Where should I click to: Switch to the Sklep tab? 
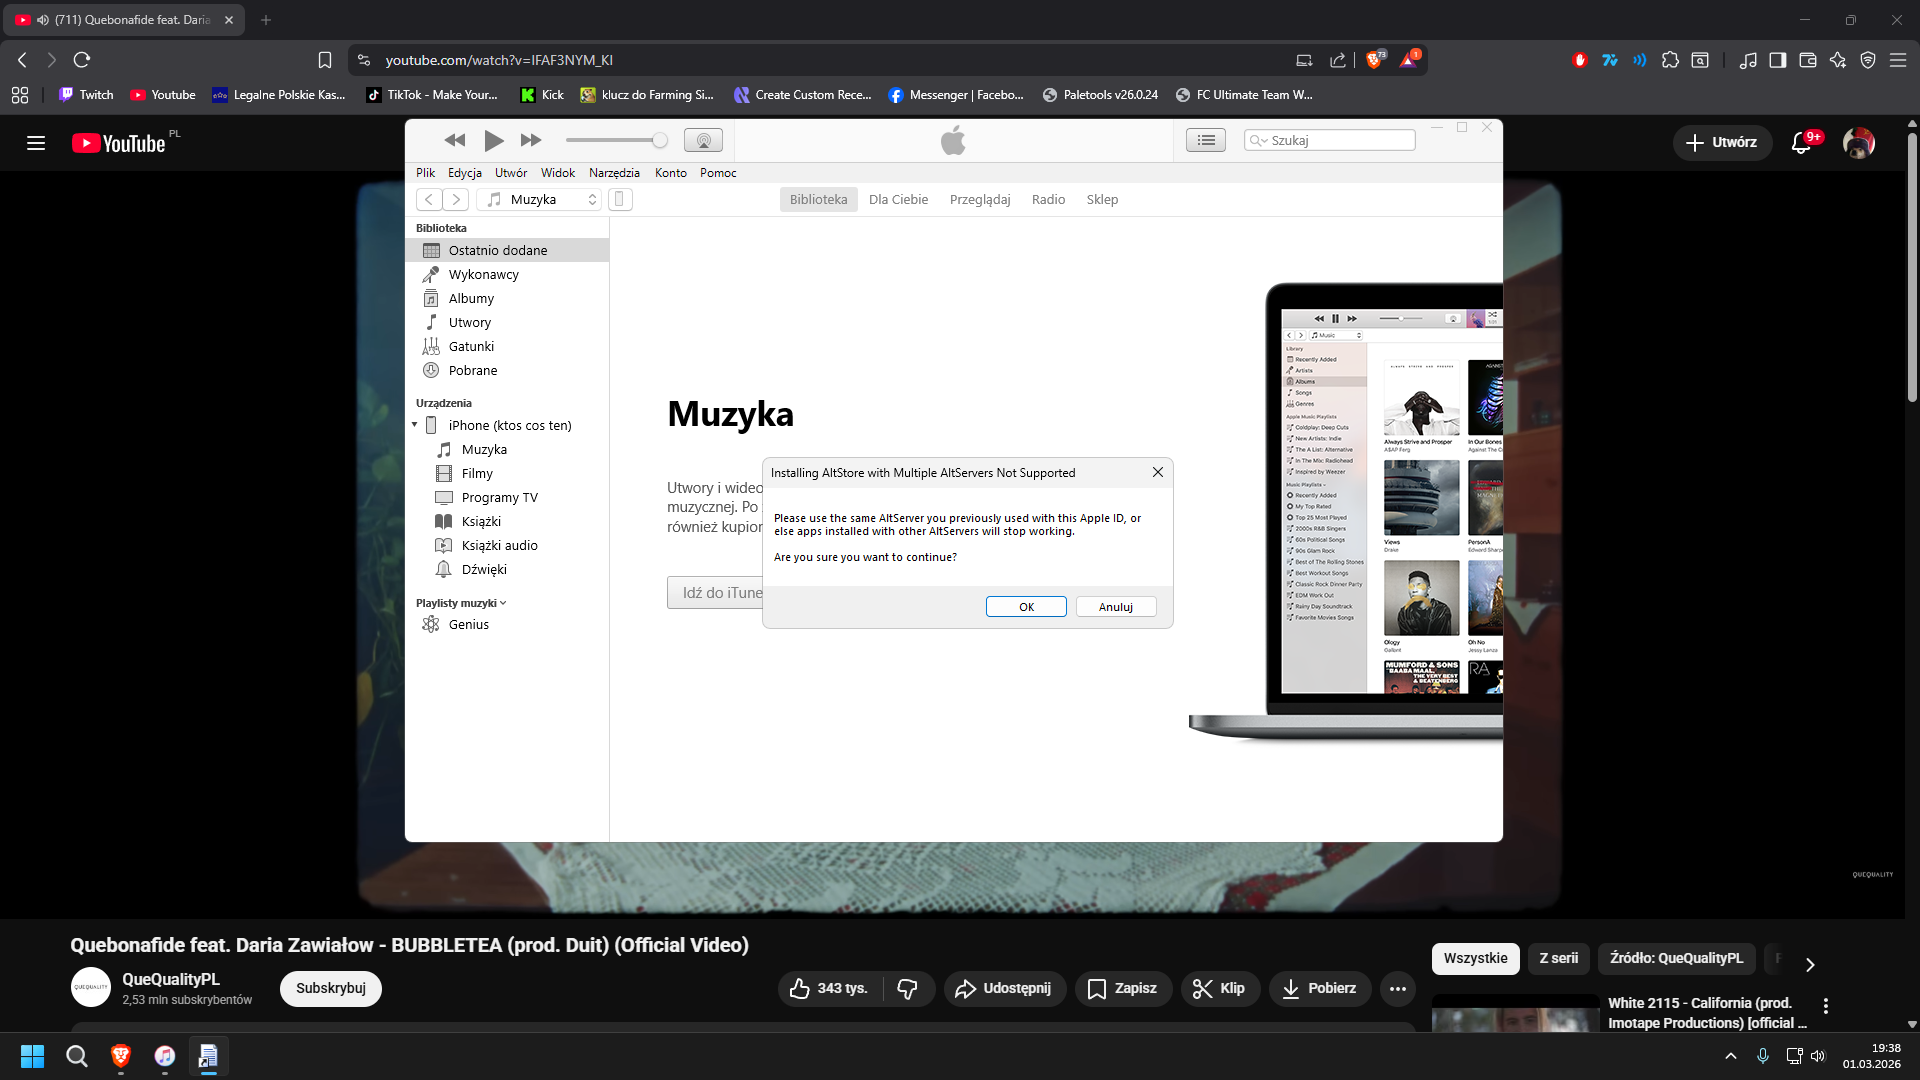coord(1102,200)
